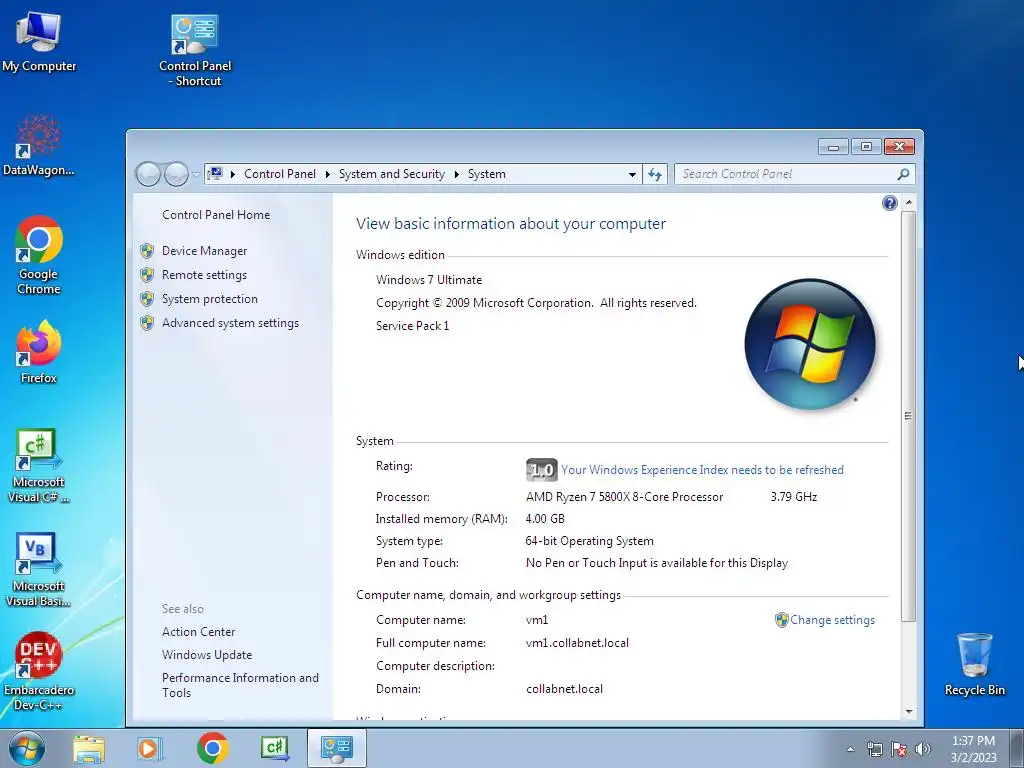Go back with the back arrow button
Screen dimensions: 1024x768
(148, 174)
